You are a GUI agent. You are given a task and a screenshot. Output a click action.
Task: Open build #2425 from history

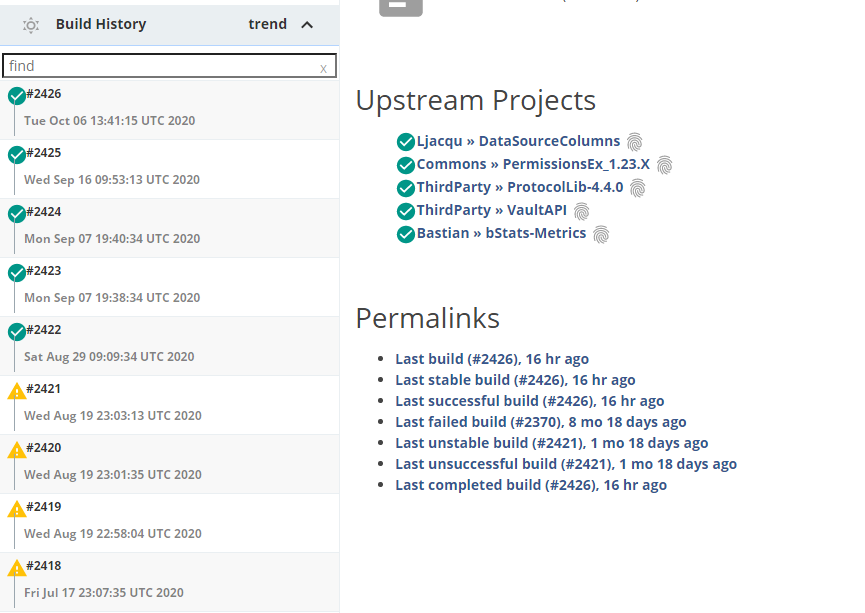point(44,153)
